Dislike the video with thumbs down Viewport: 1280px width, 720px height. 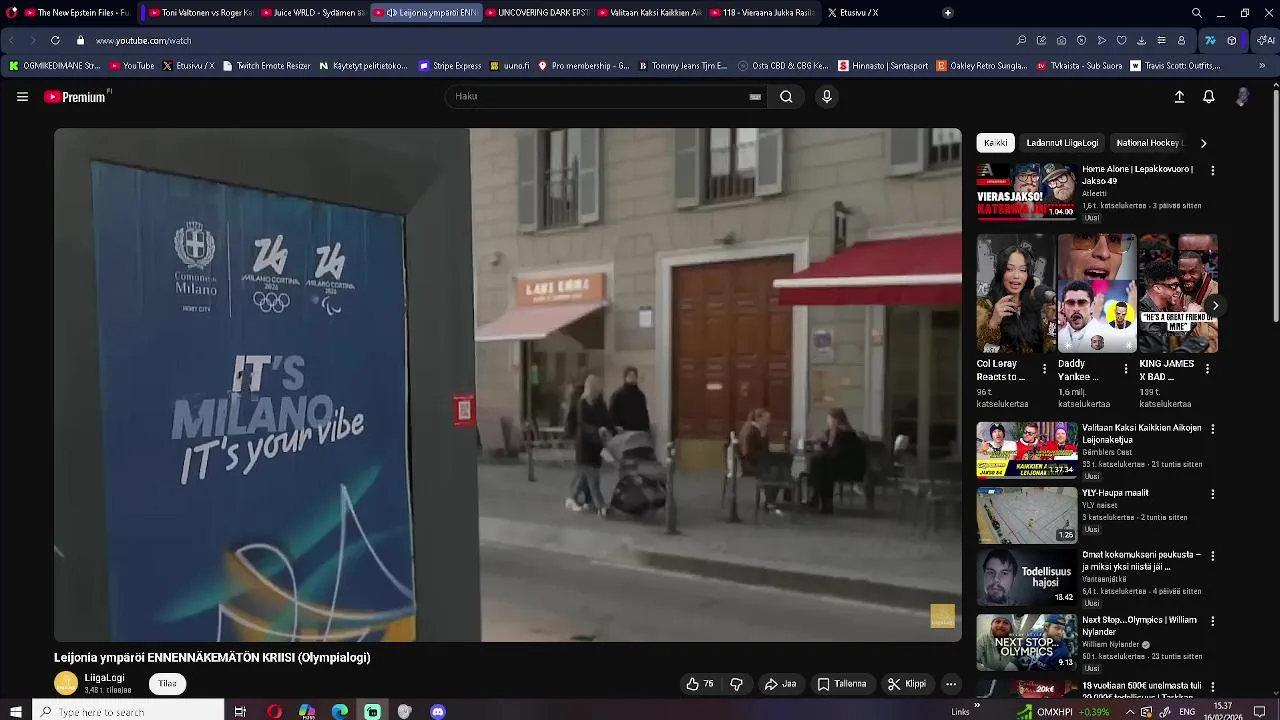[737, 684]
